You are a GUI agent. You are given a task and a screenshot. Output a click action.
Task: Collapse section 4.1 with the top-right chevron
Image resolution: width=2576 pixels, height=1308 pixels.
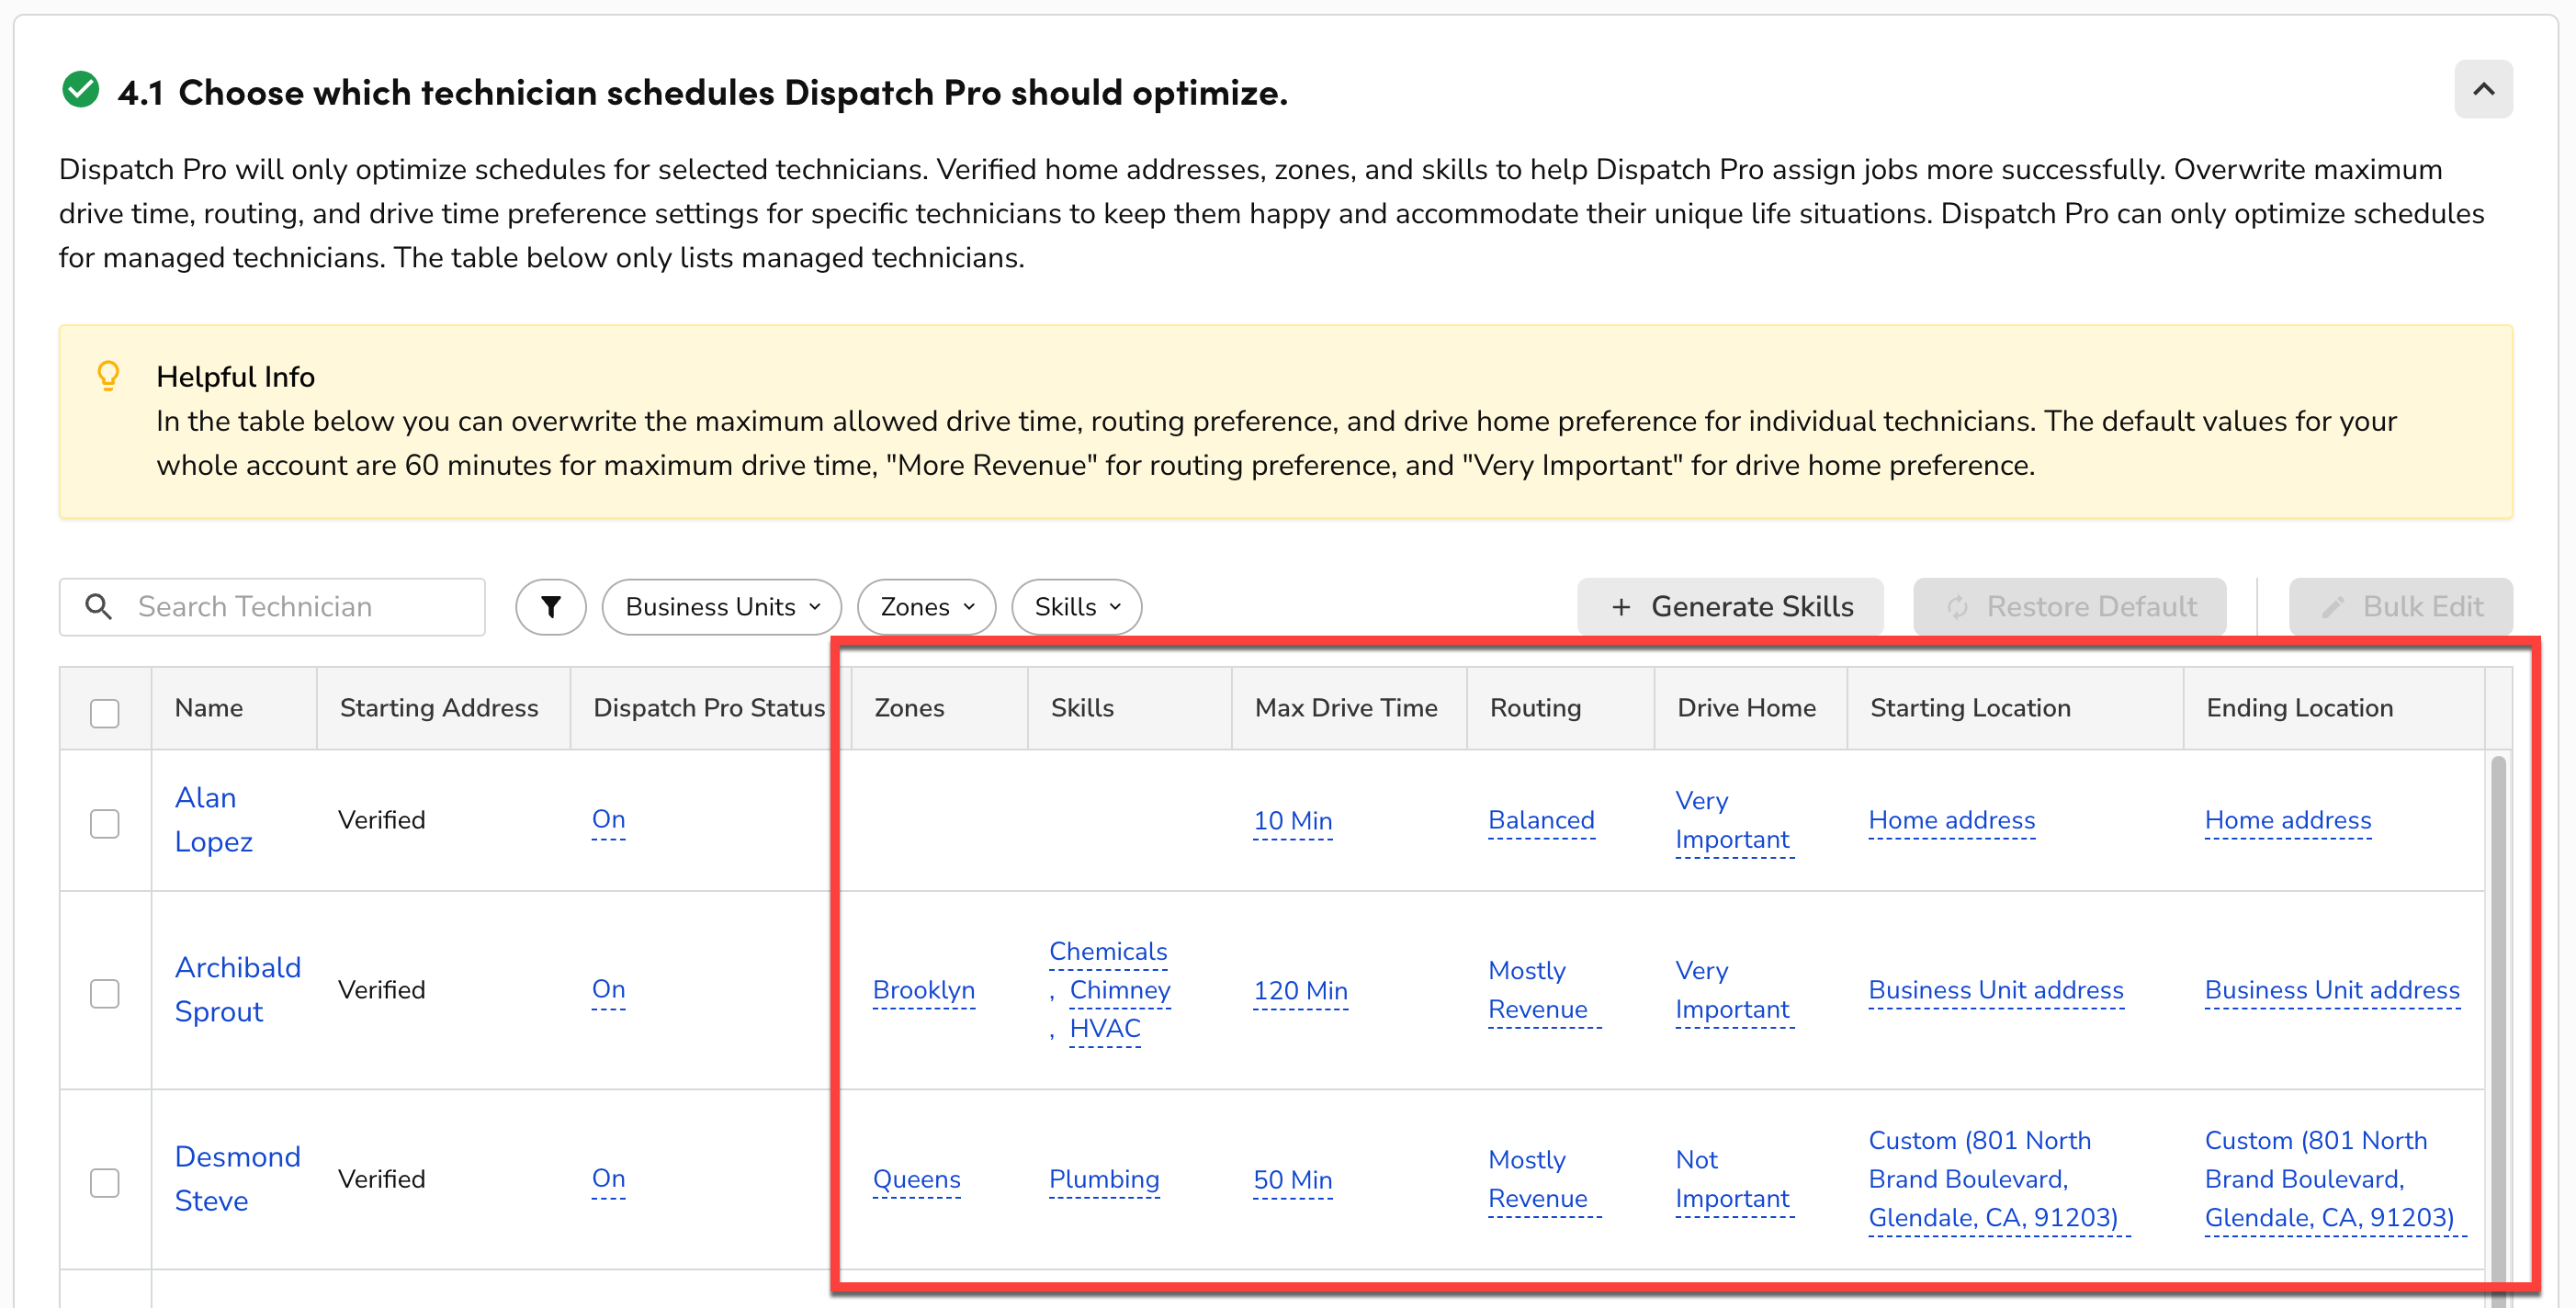click(x=2484, y=89)
